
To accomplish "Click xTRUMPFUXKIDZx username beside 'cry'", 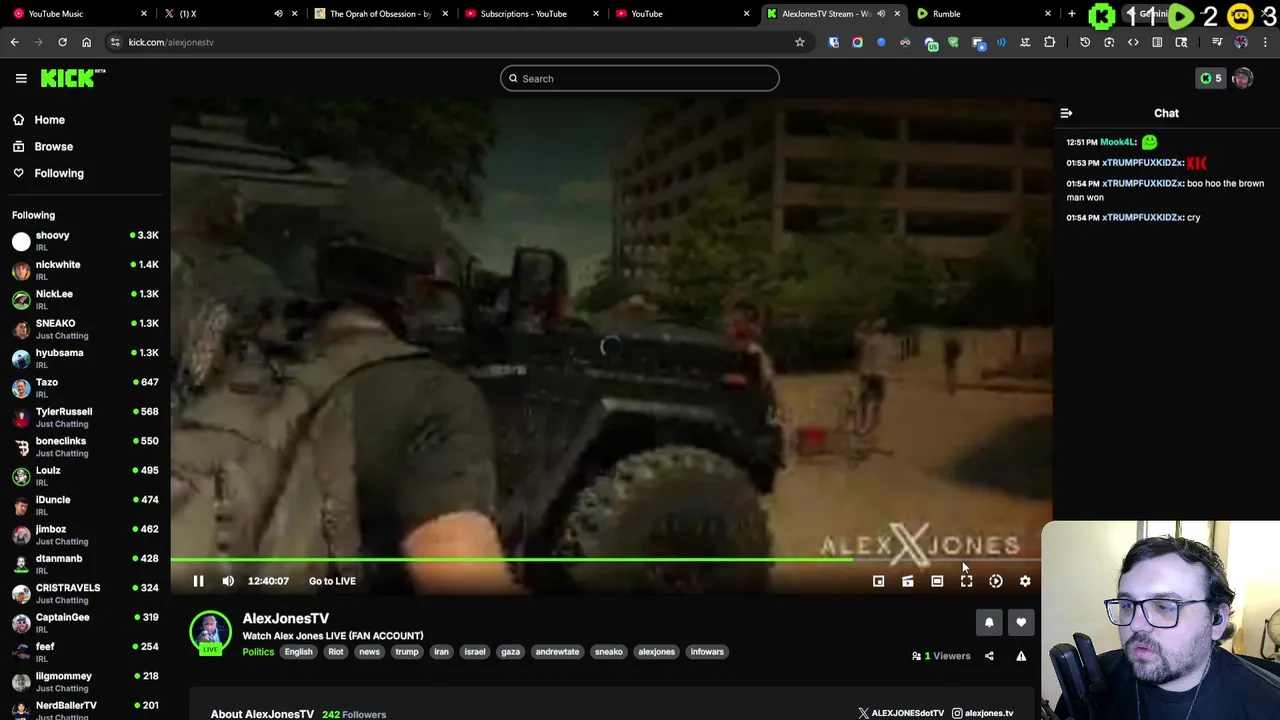I will coord(1143,217).
